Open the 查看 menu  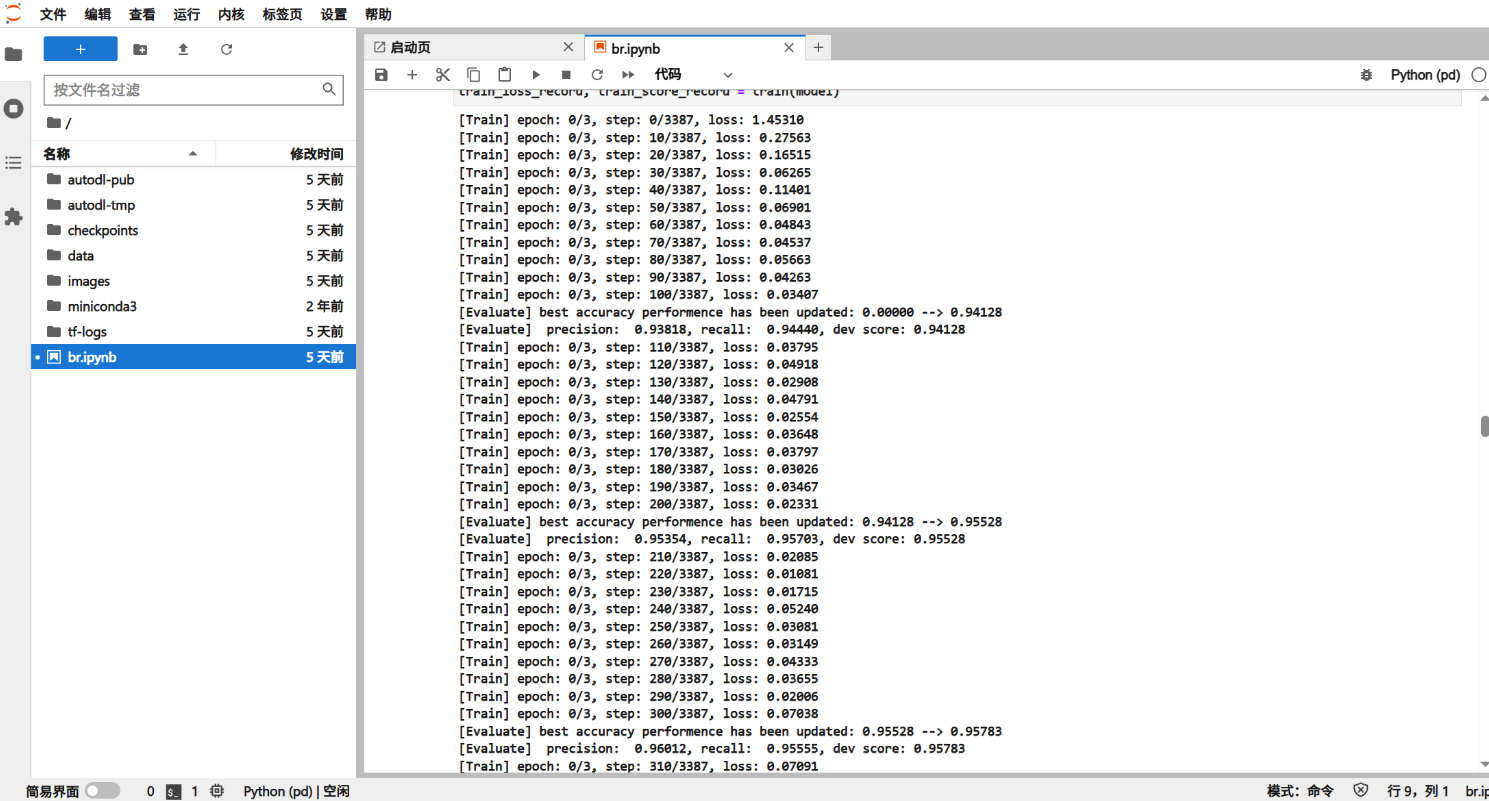[x=142, y=14]
